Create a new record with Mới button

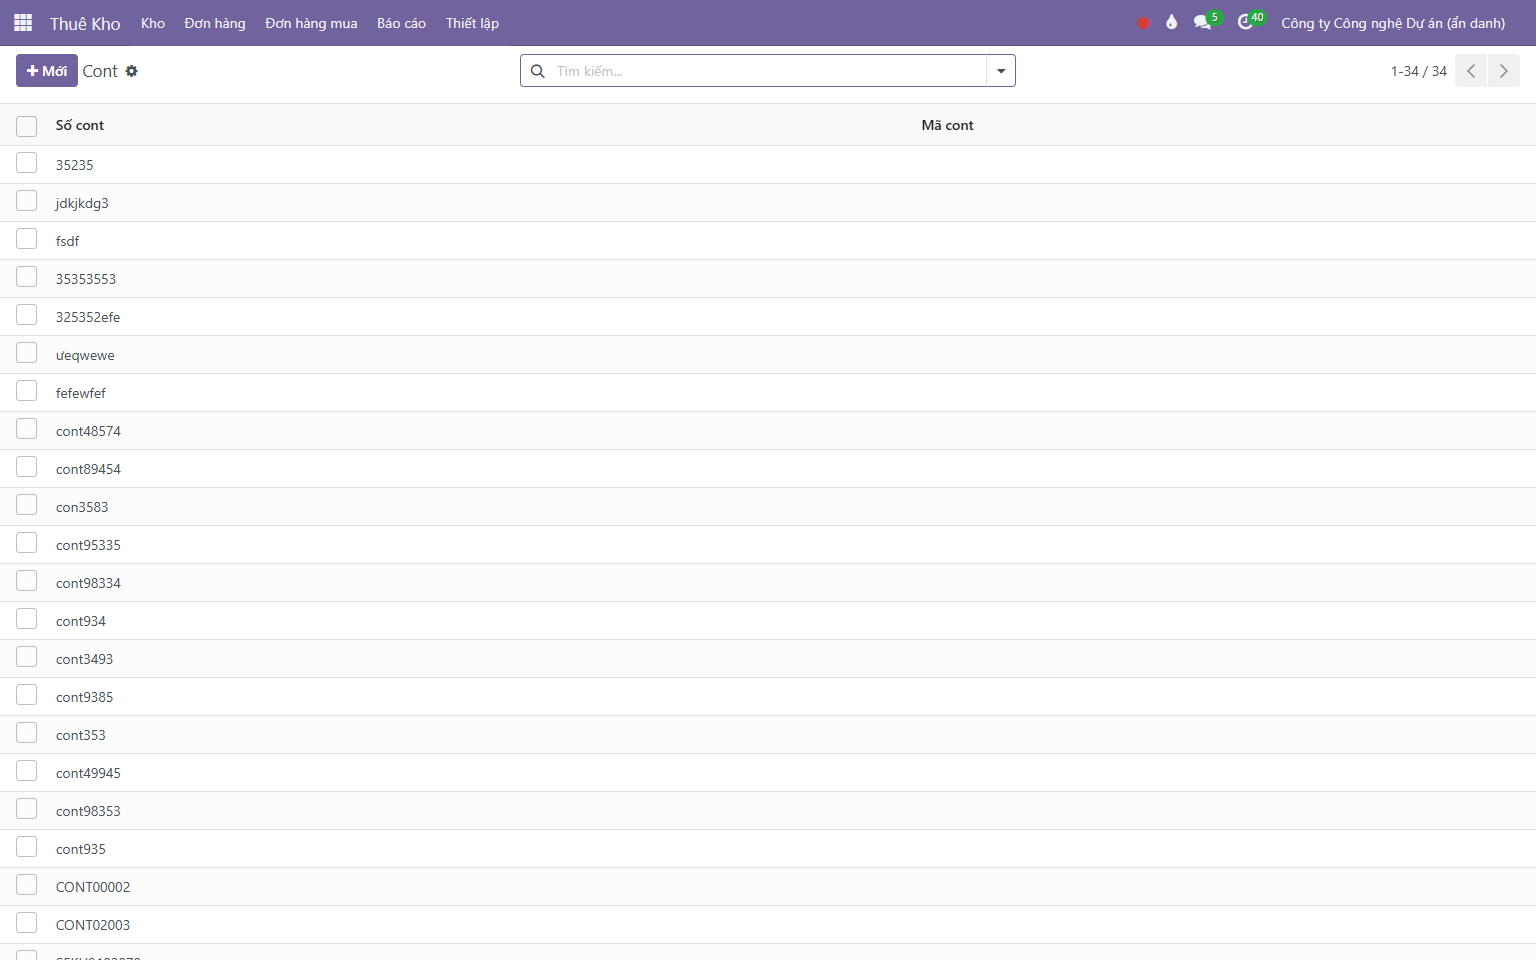pos(47,71)
